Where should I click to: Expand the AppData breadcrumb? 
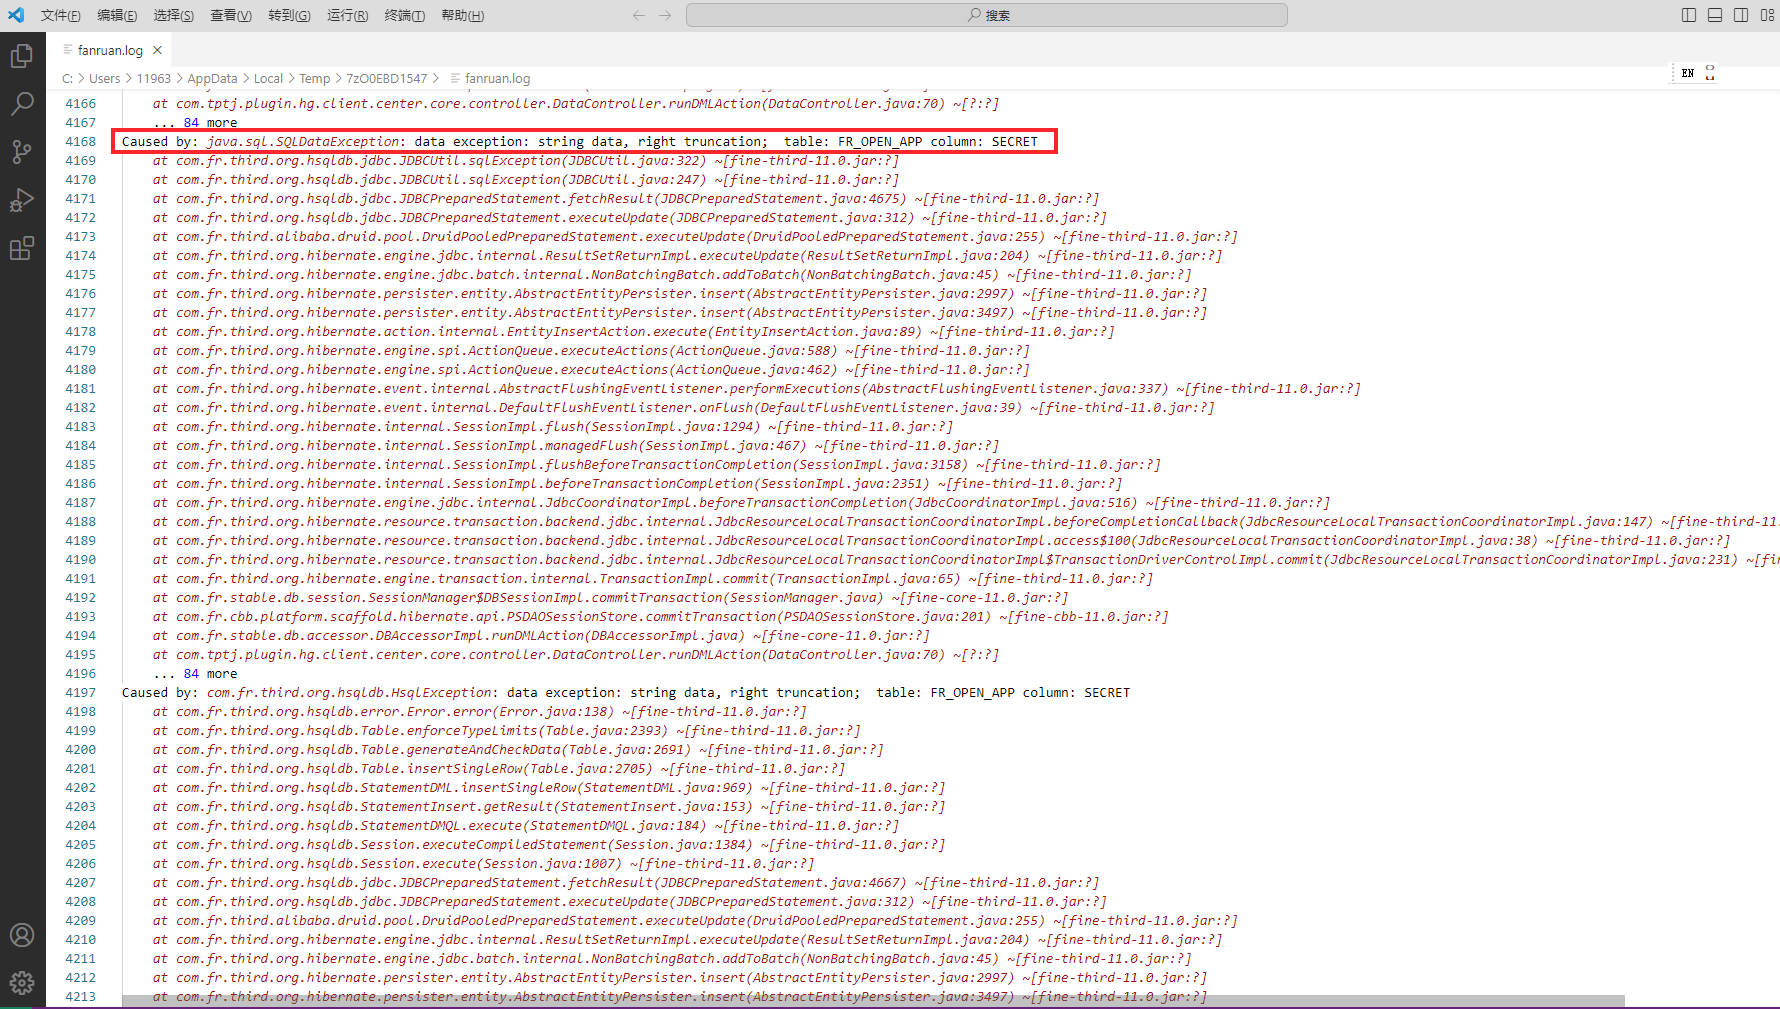212,78
